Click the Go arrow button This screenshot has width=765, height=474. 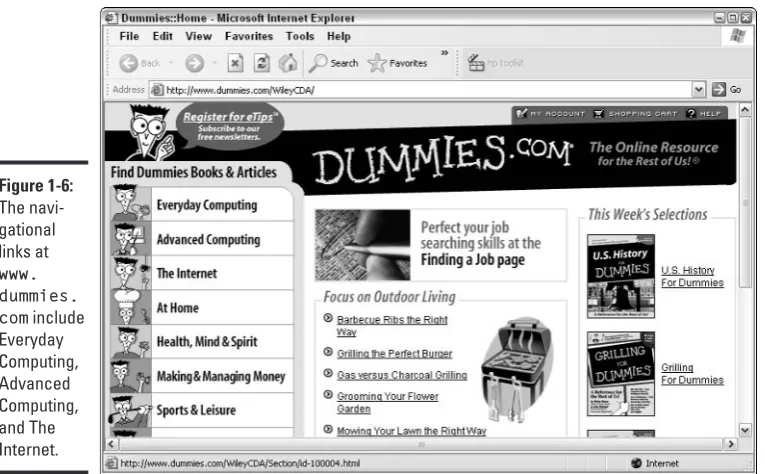click(x=719, y=90)
